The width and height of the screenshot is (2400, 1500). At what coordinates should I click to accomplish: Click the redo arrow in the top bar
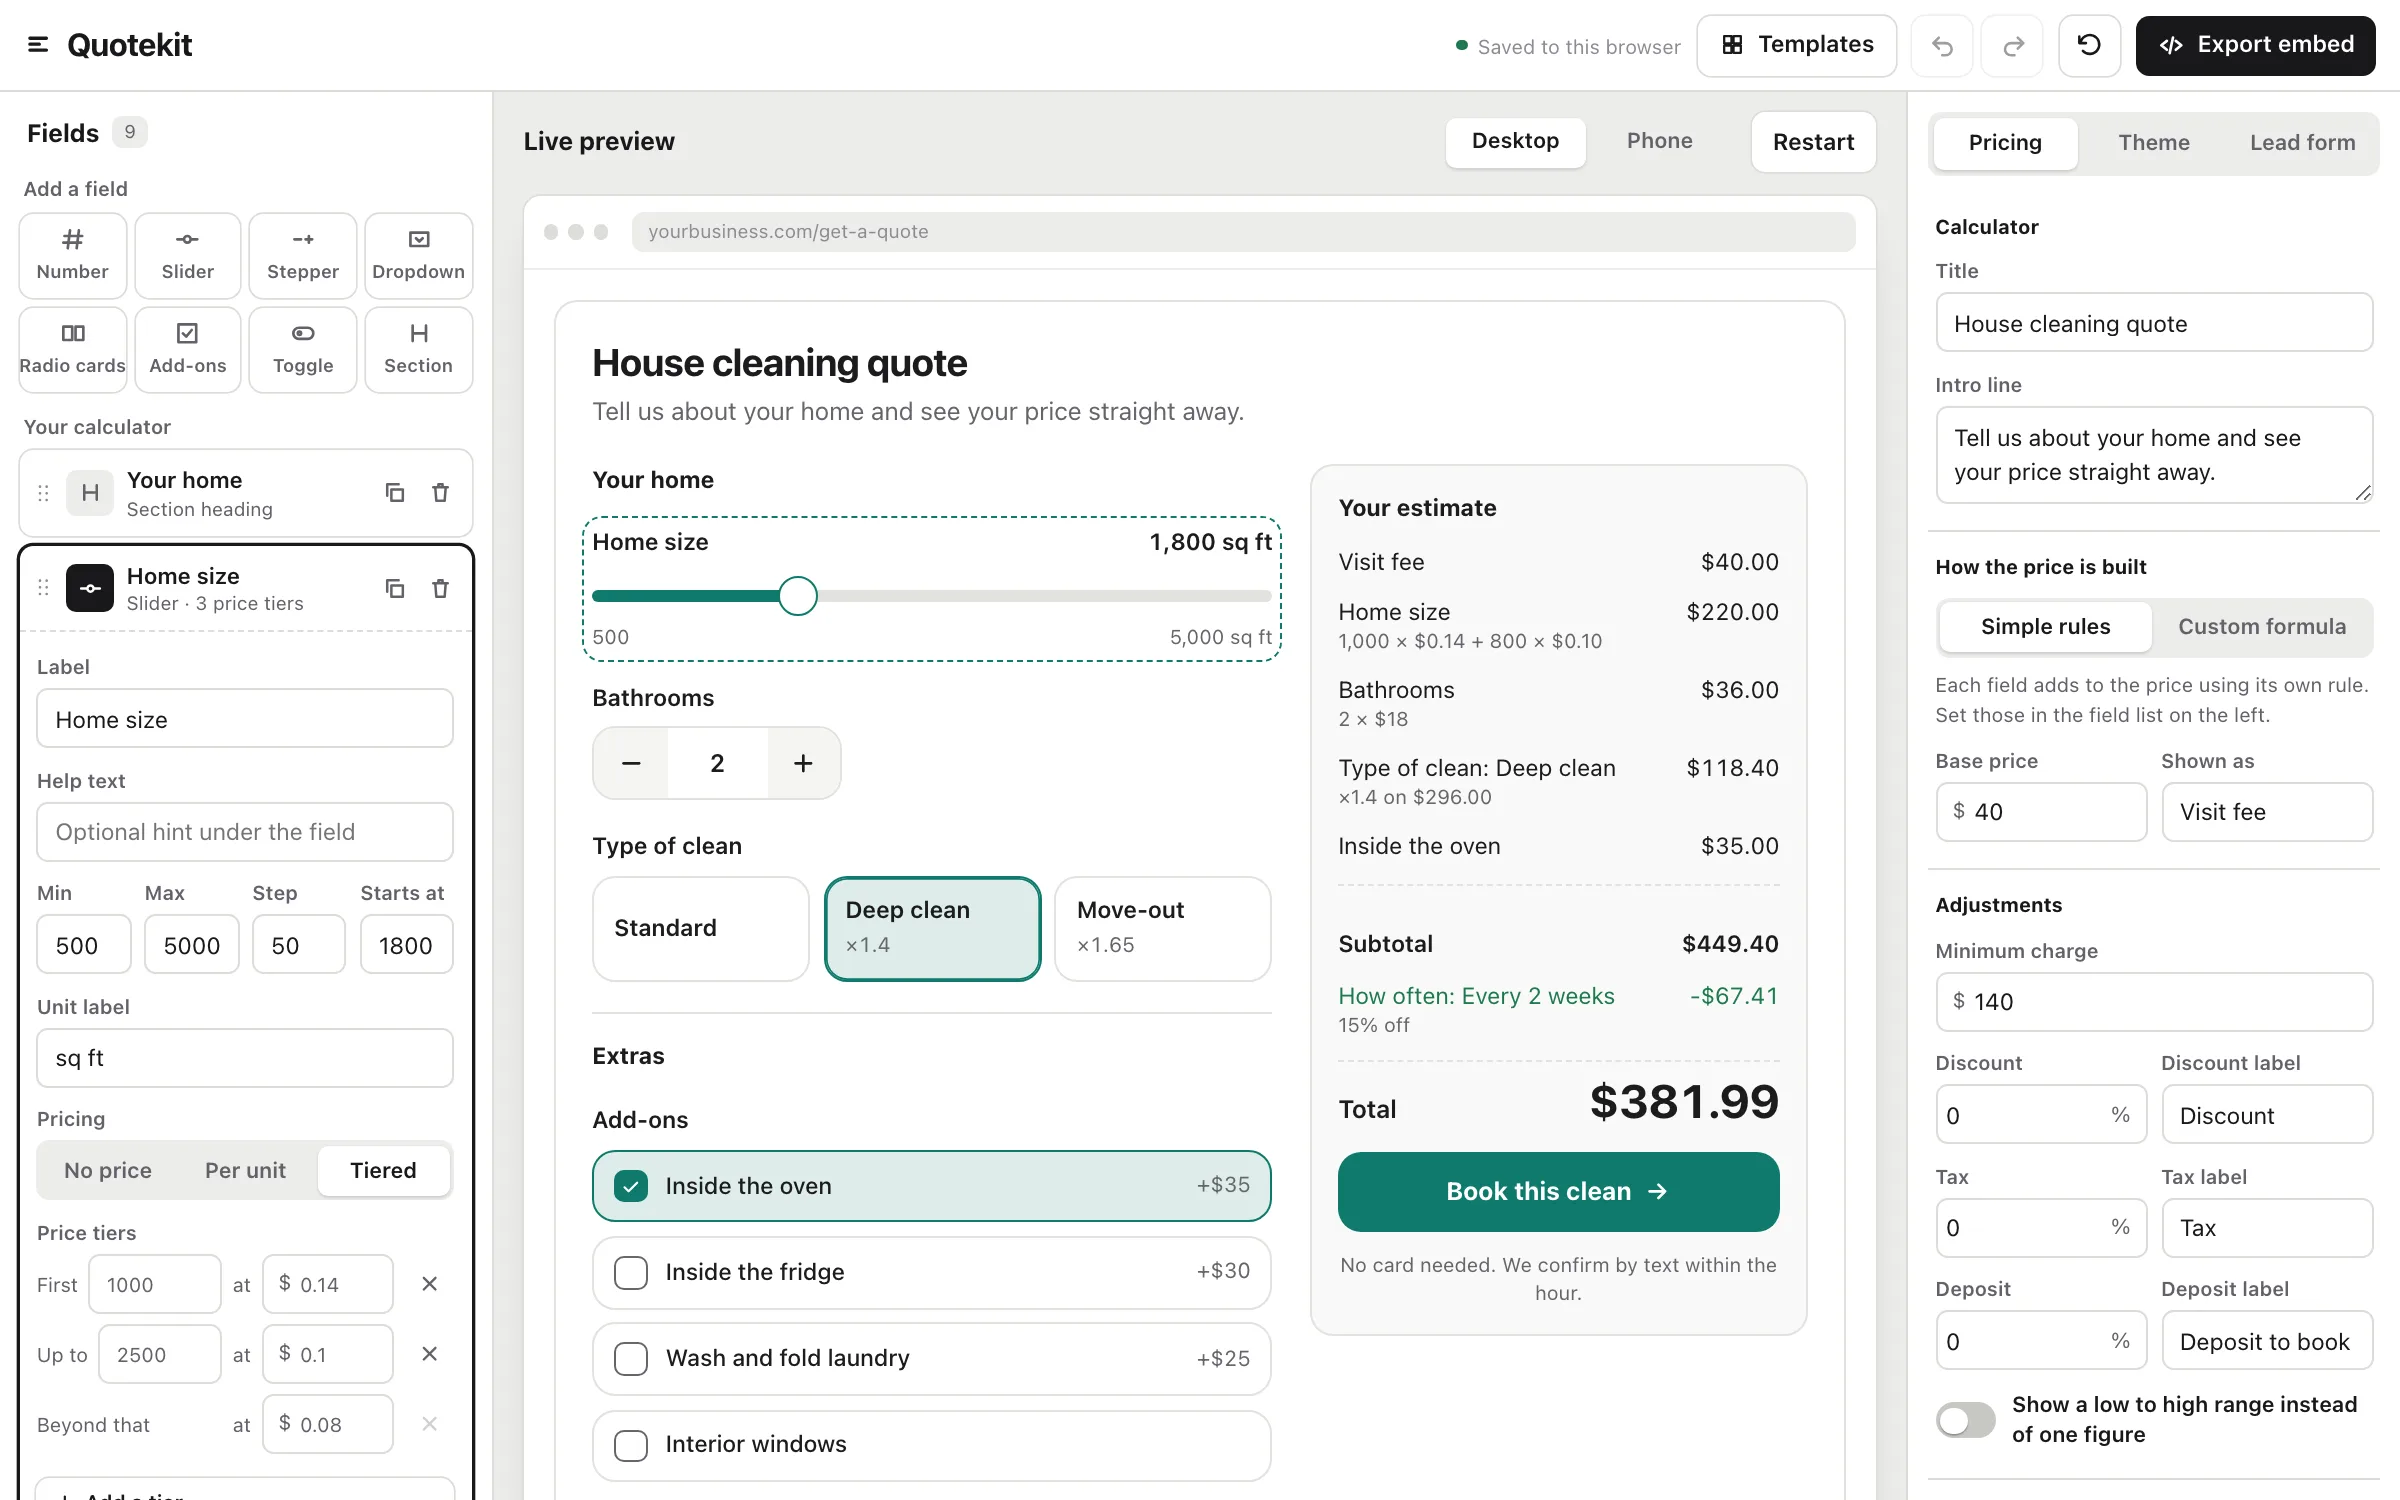point(2013,45)
